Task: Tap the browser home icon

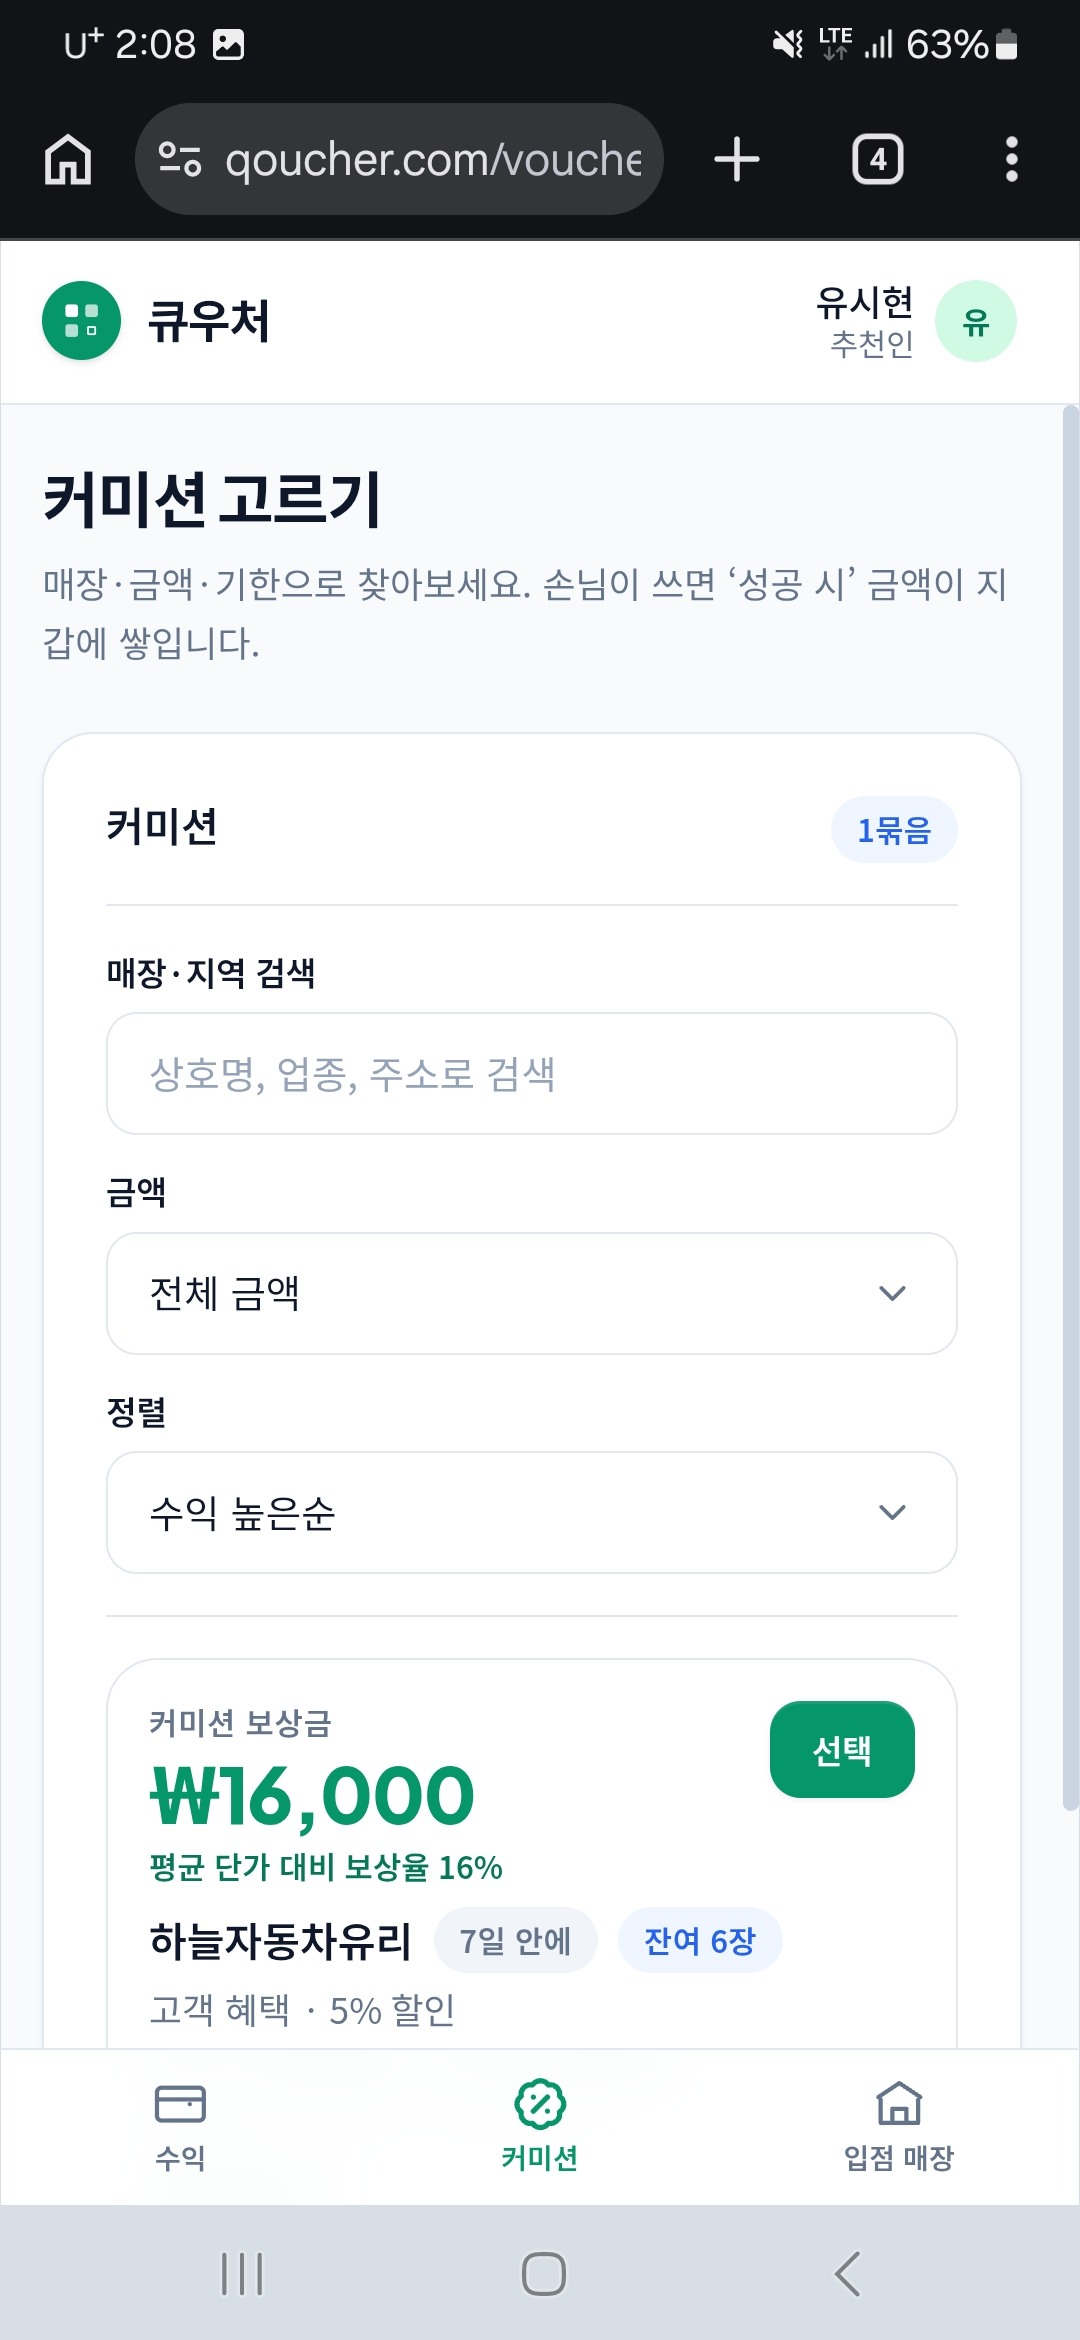Action: pos(68,160)
